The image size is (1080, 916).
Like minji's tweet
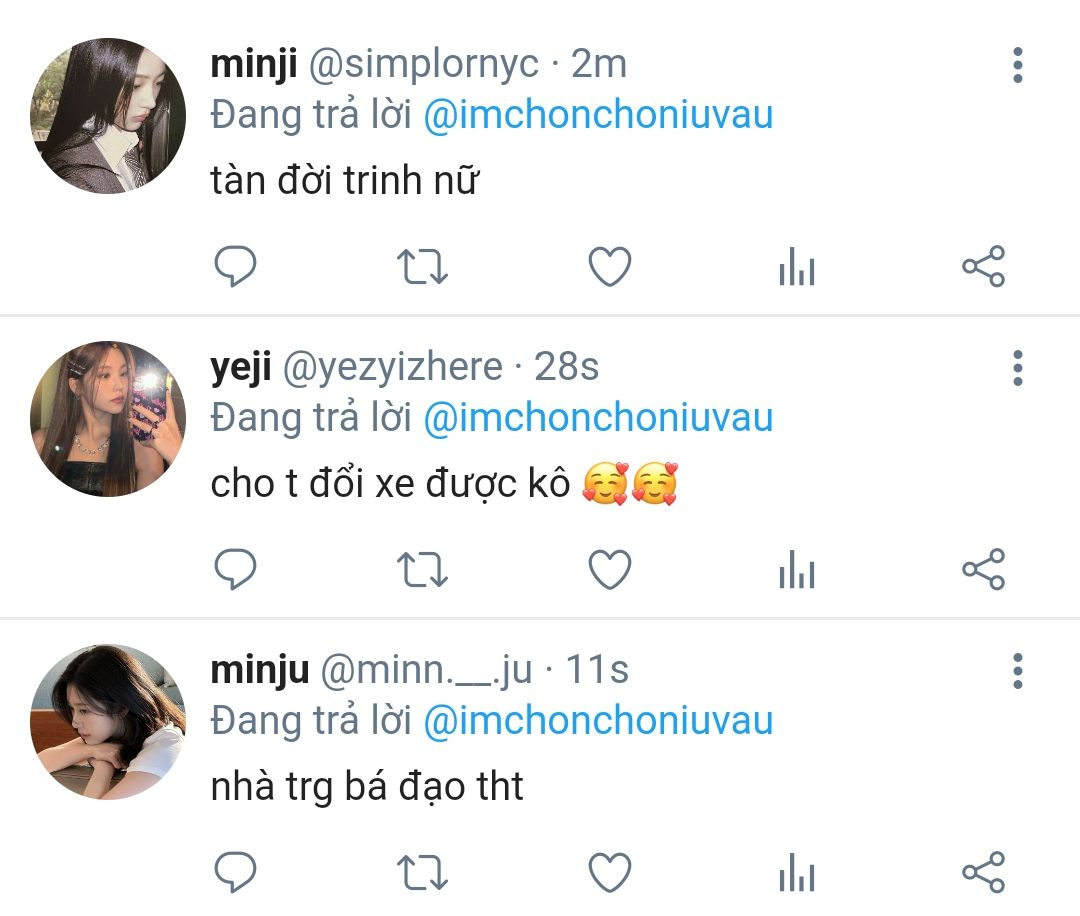coord(610,266)
